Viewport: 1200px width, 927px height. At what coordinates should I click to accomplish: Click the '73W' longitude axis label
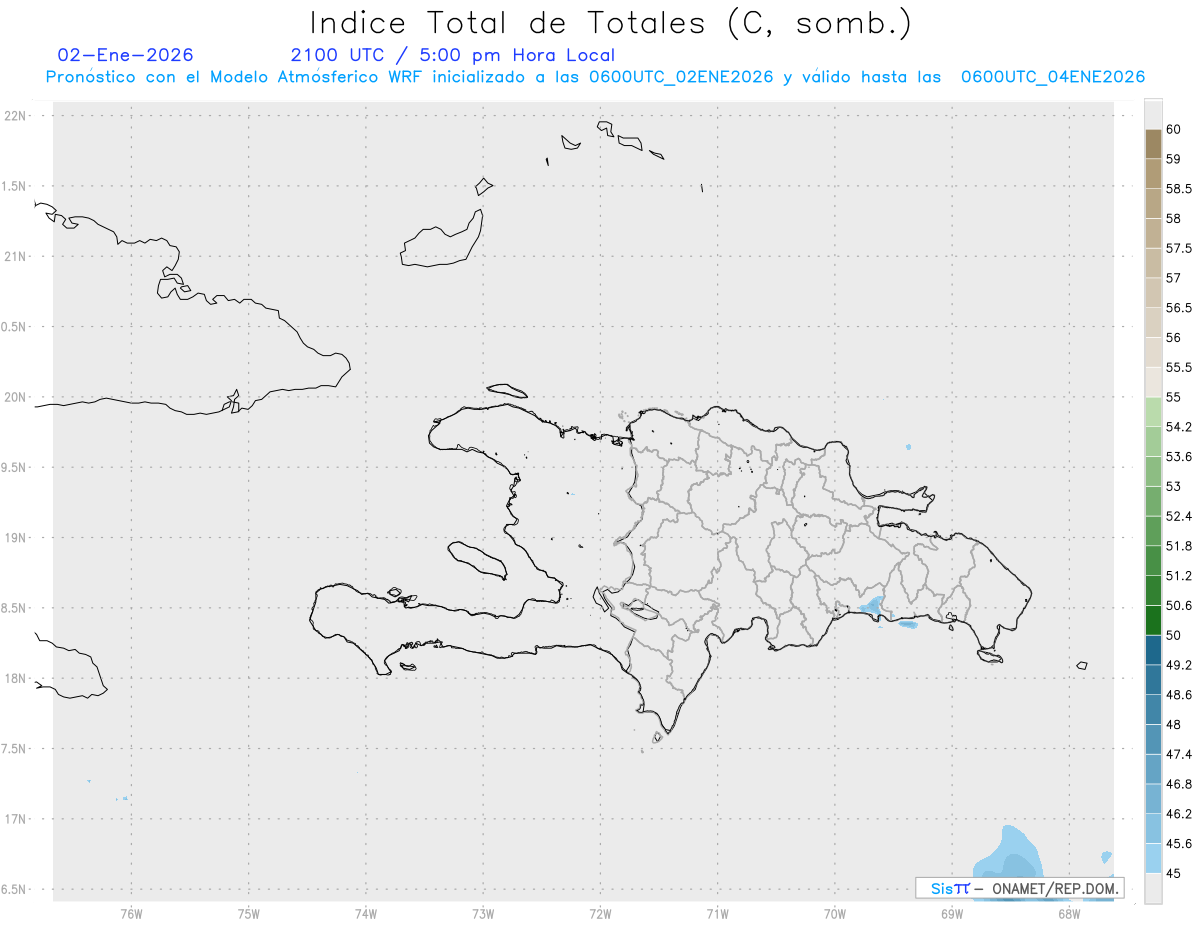click(x=483, y=914)
